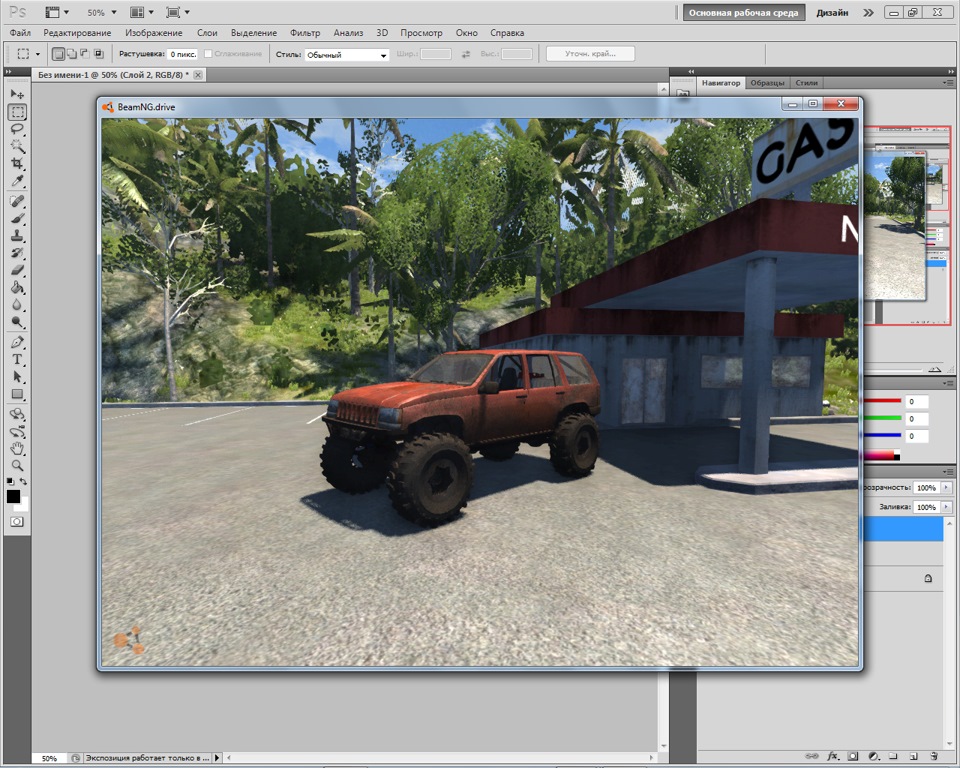The height and width of the screenshot is (768, 960).
Task: Open the Arrange Documents dropdown
Action: (x=142, y=12)
